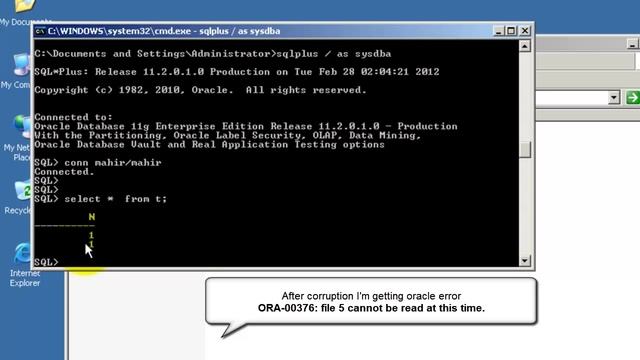Image resolution: width=640 pixels, height=360 pixels.
Task: Click the 'With the Partitioning, Oracle Label Security' line
Action: [x=227, y=136]
